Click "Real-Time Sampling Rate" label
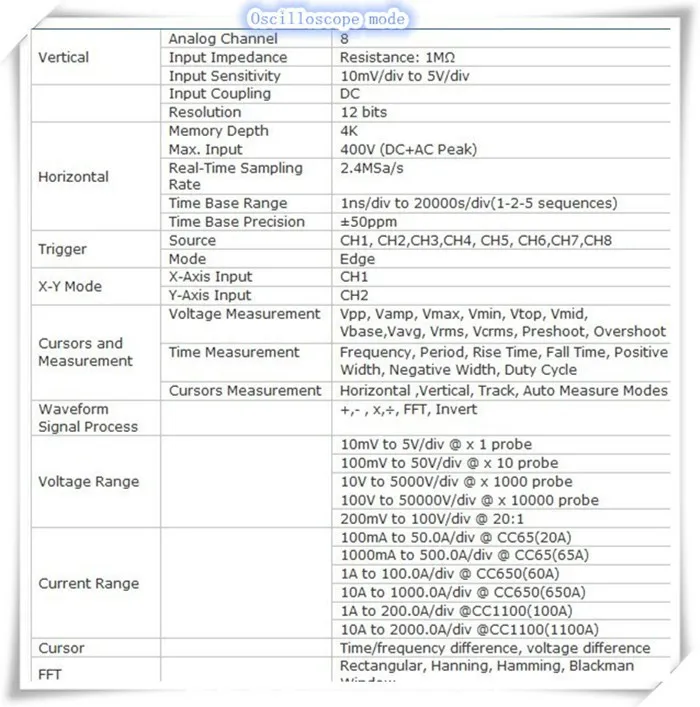 235,176
